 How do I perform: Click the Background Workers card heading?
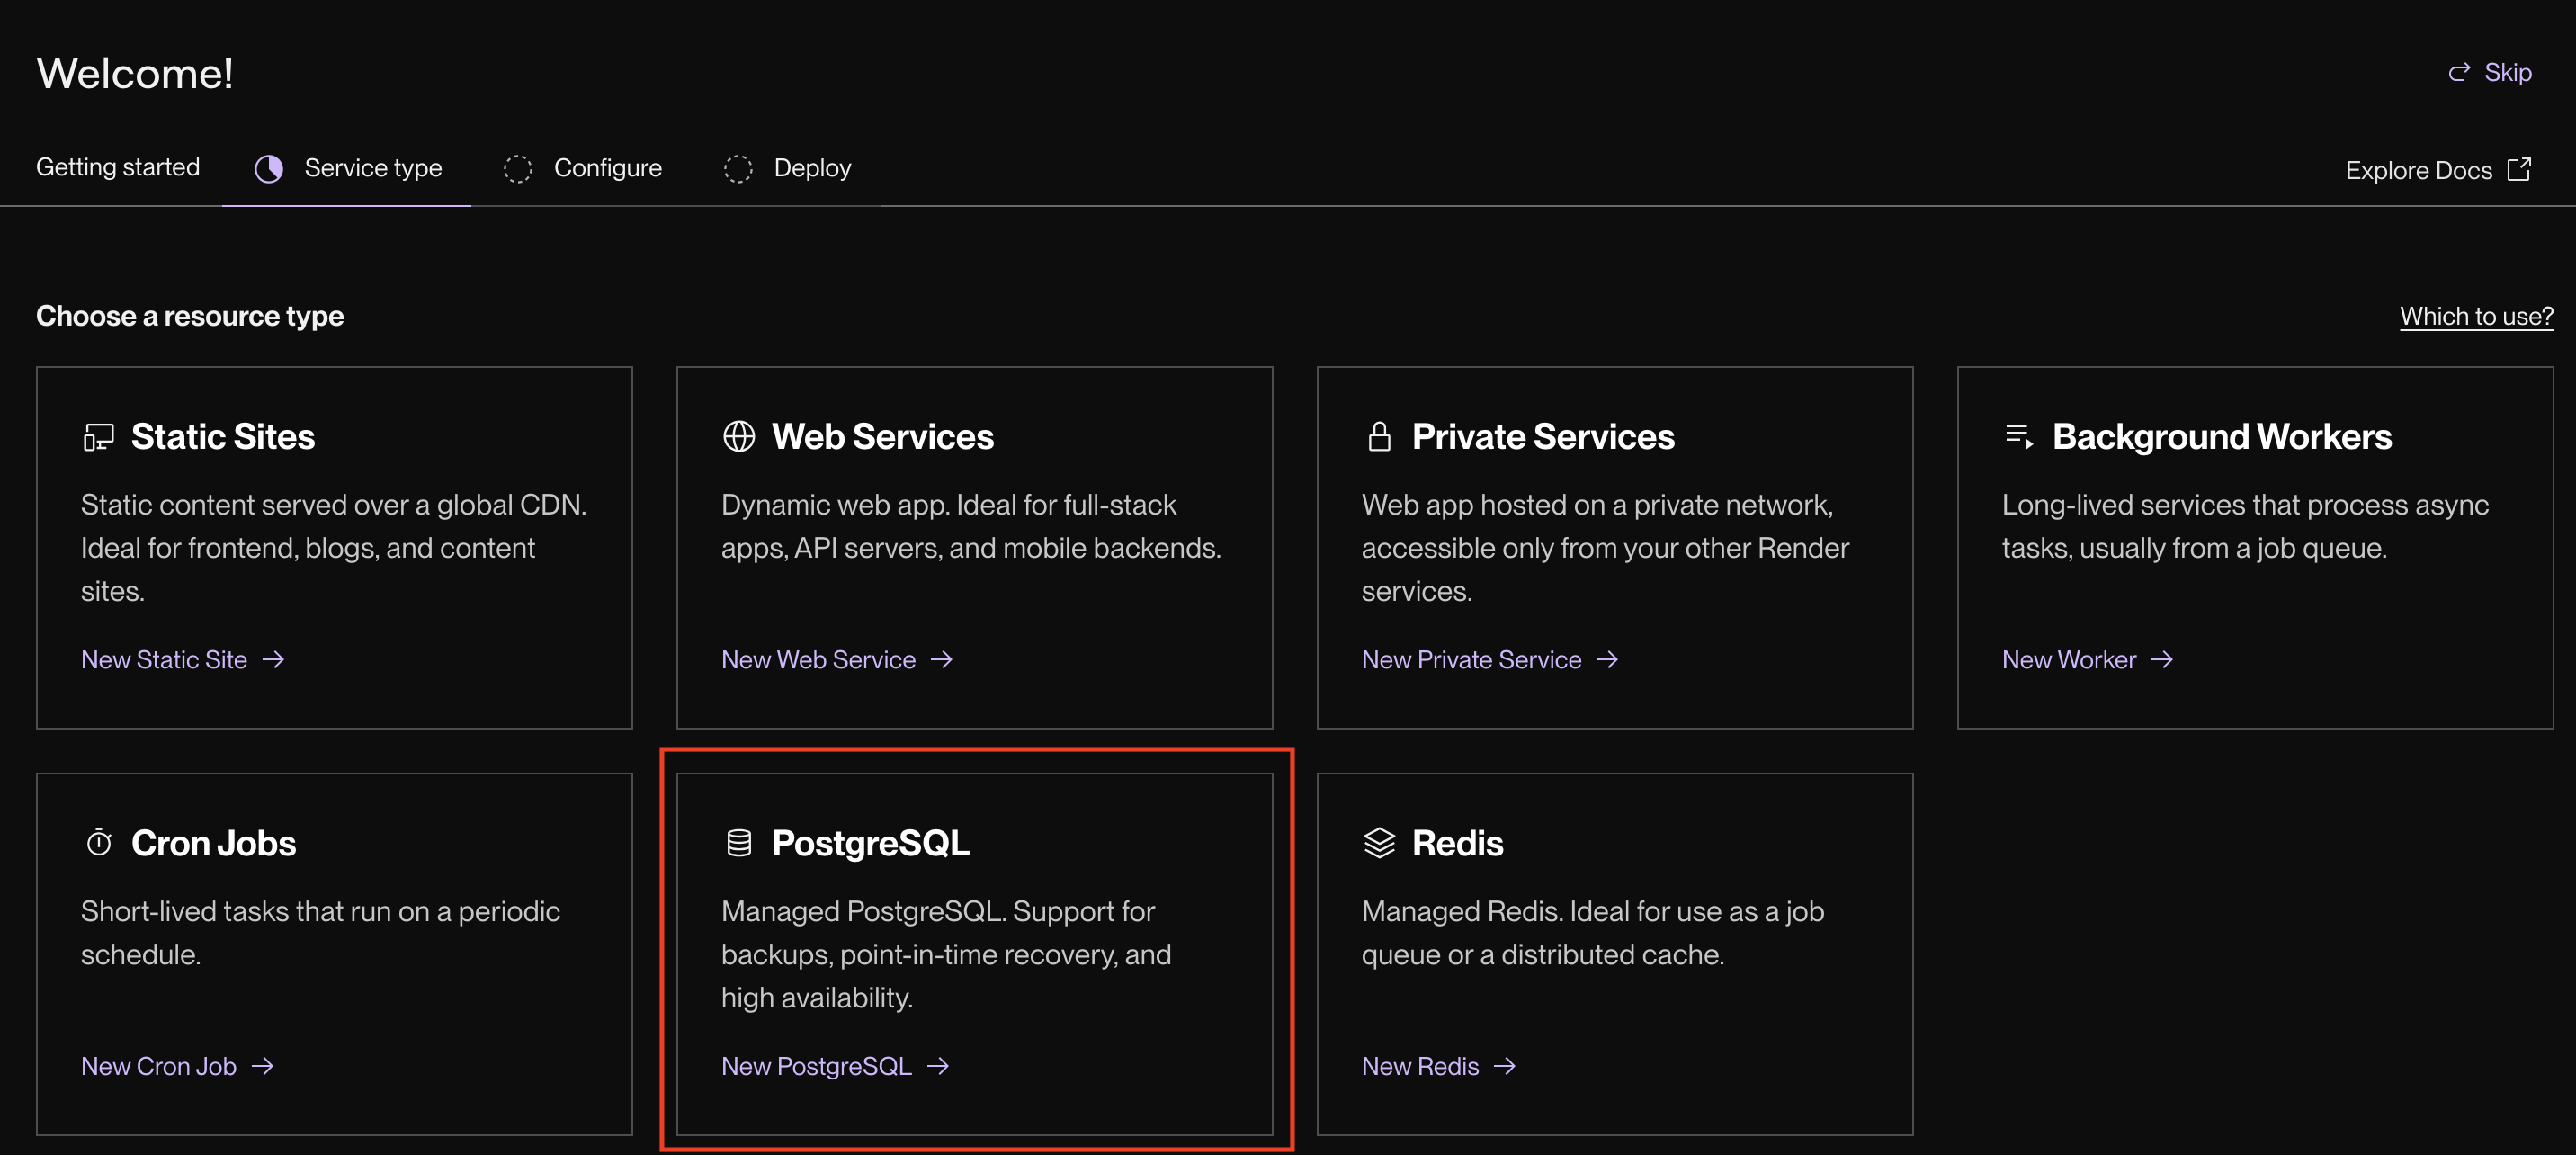tap(2222, 437)
